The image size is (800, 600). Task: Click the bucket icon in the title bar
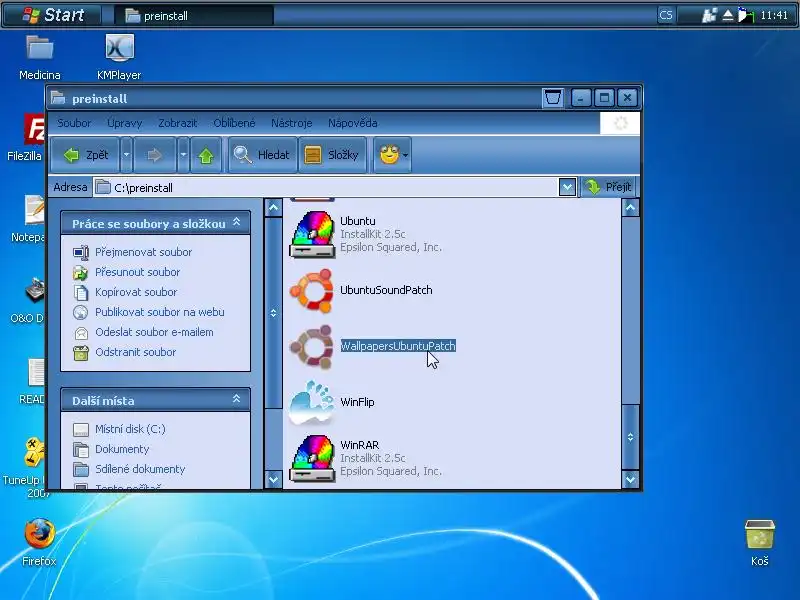click(x=553, y=97)
